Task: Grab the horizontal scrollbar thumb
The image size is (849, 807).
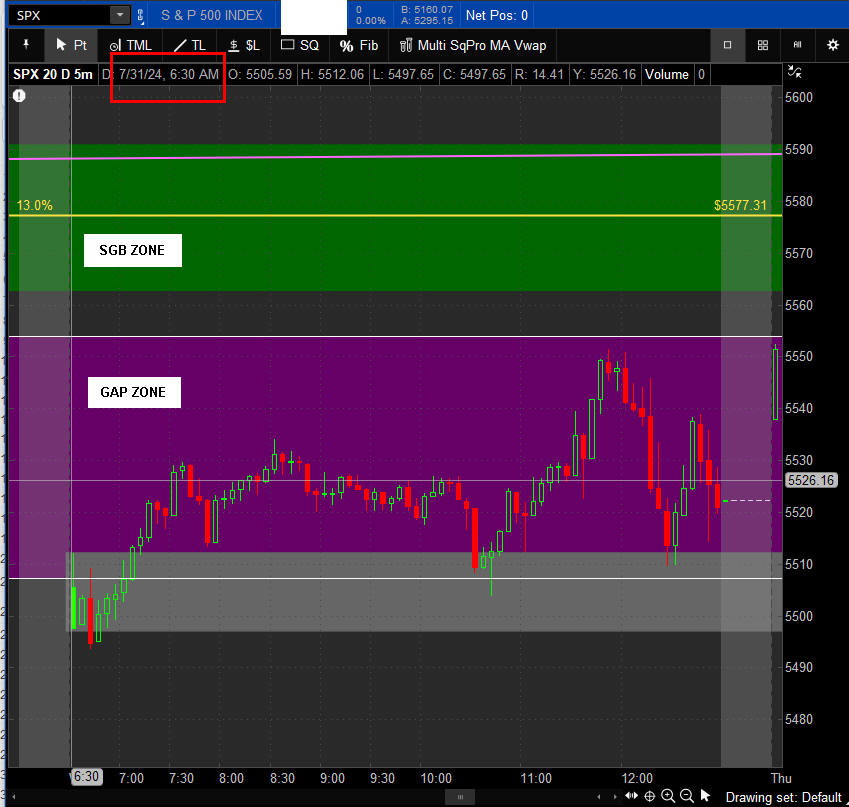Action: (x=460, y=797)
